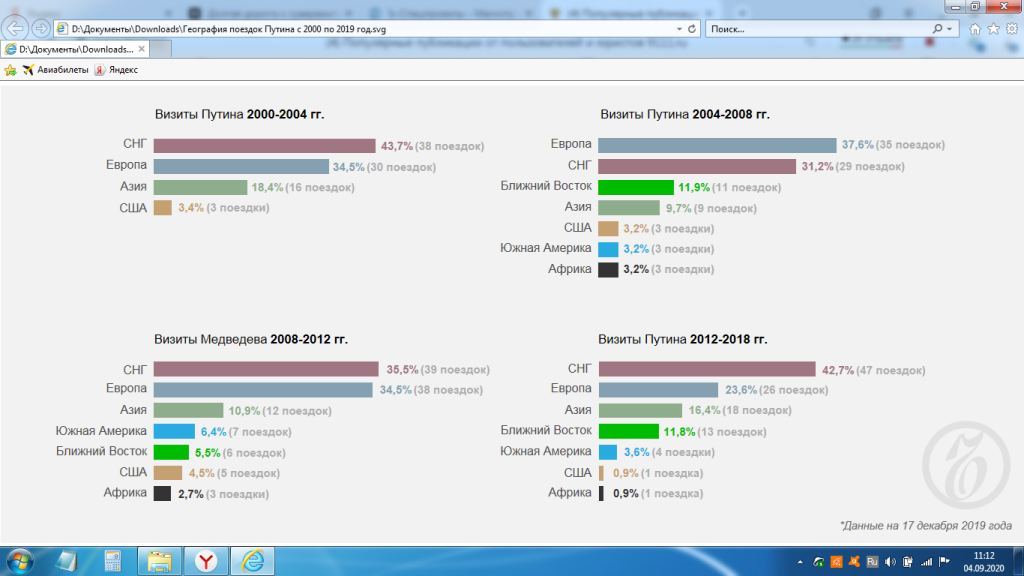Open the Calculator taskbar icon
The image size is (1024, 576).
pyautogui.click(x=113, y=561)
